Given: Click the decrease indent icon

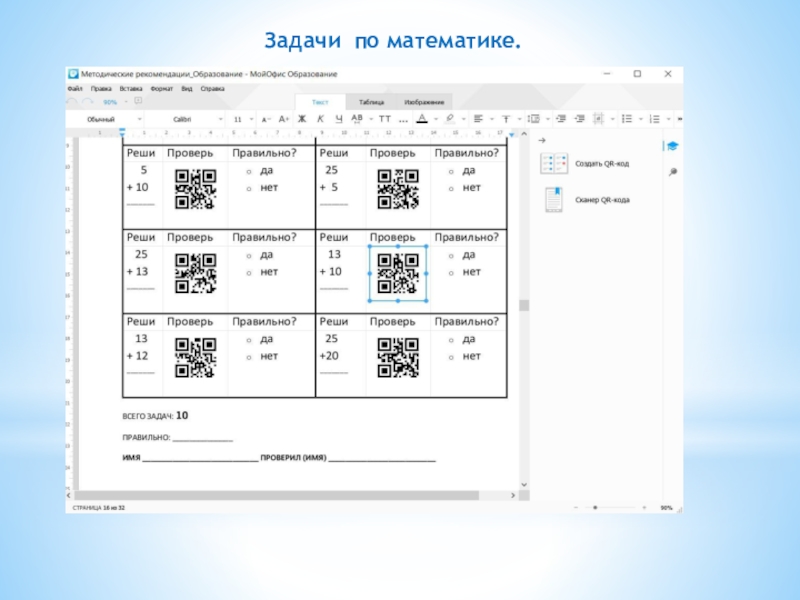Looking at the screenshot, I should 561,119.
